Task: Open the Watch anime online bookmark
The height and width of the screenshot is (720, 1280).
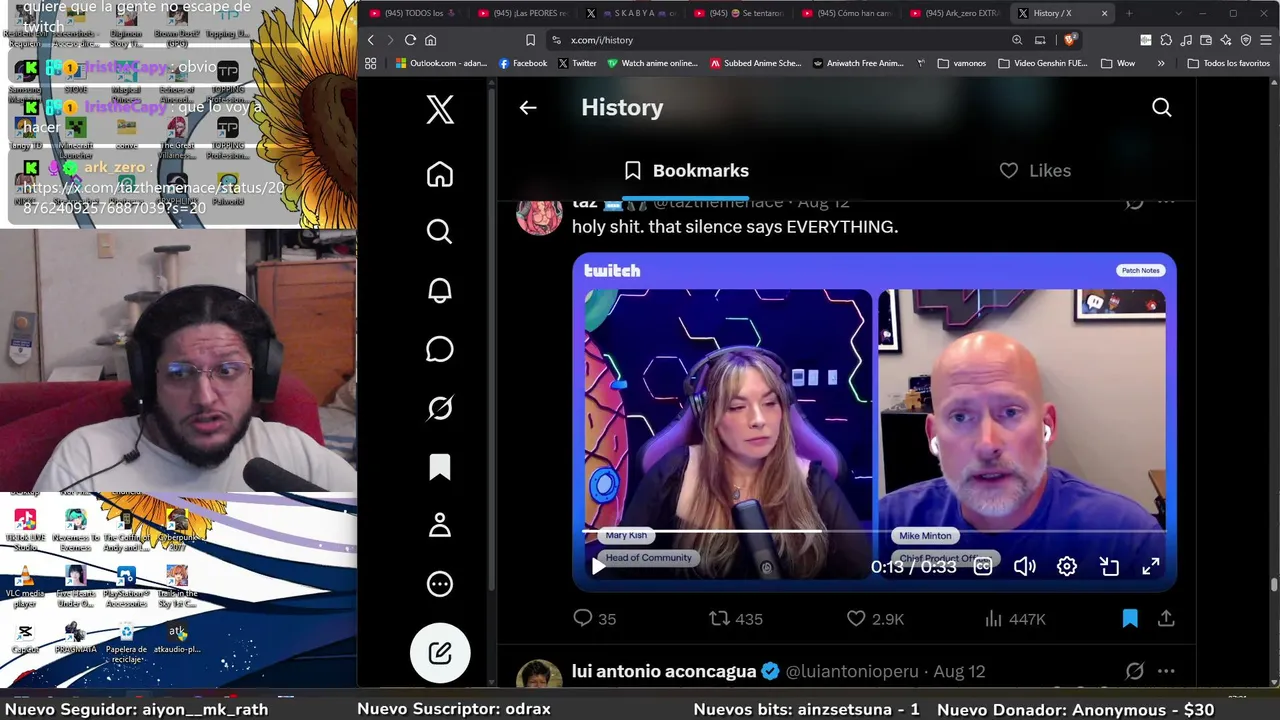Action: tap(652, 63)
